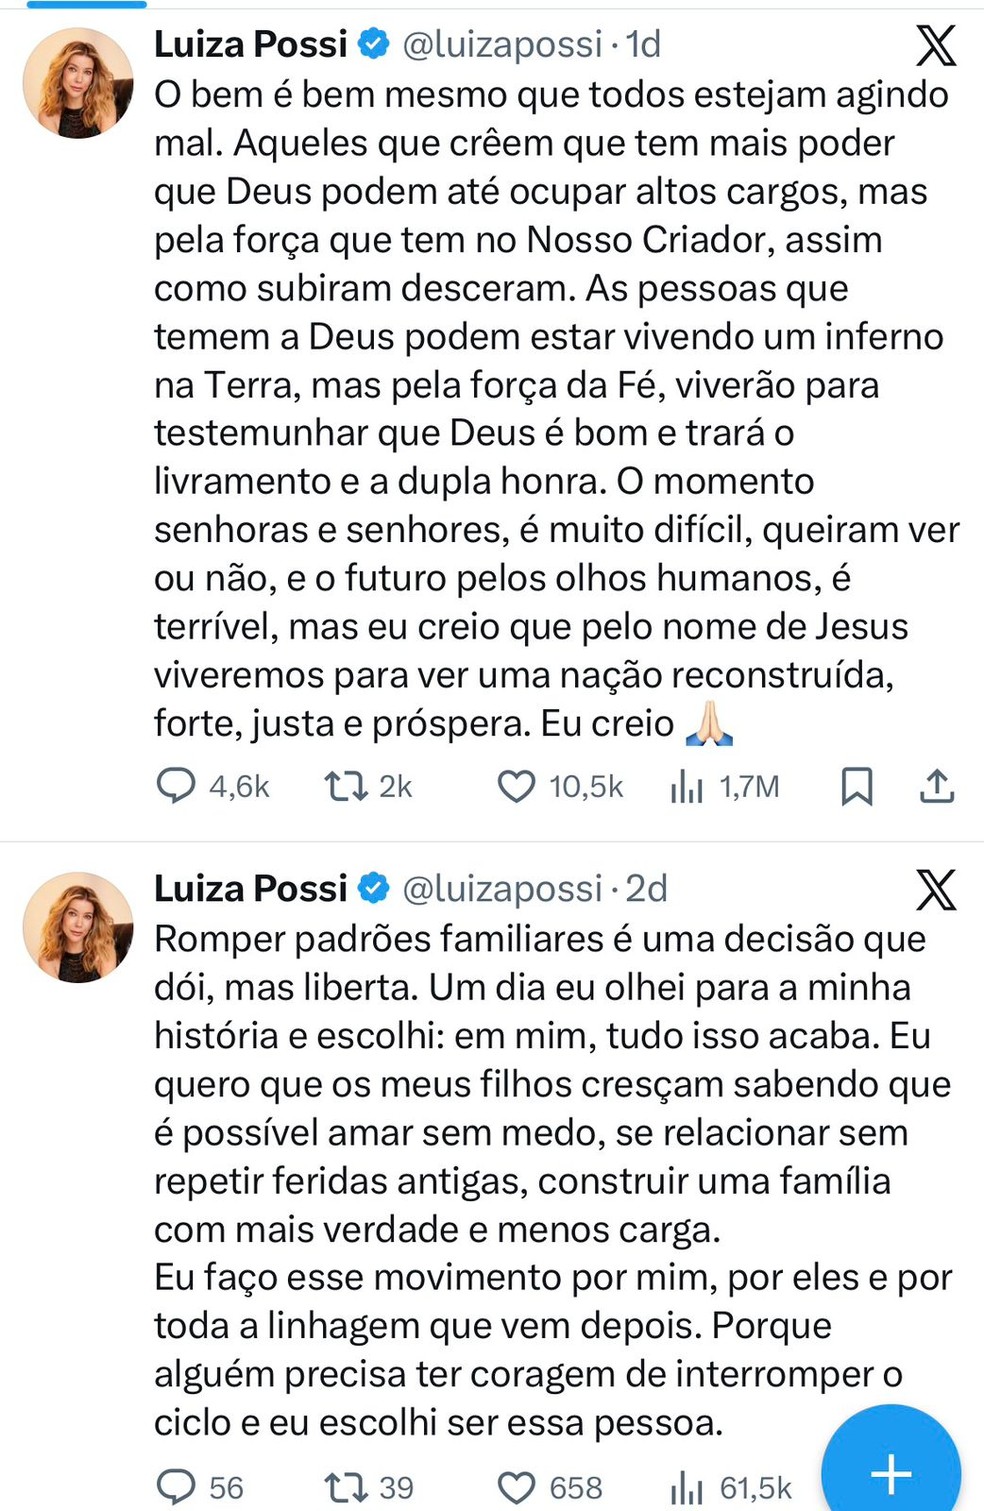
Task: Open replies on the first tweet
Action: (177, 786)
